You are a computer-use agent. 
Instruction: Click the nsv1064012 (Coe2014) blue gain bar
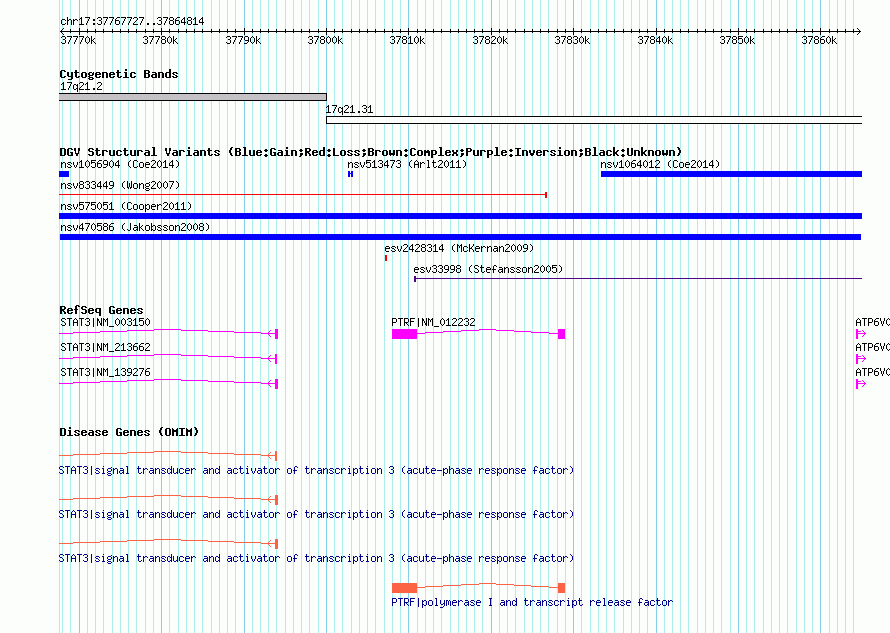click(x=731, y=174)
